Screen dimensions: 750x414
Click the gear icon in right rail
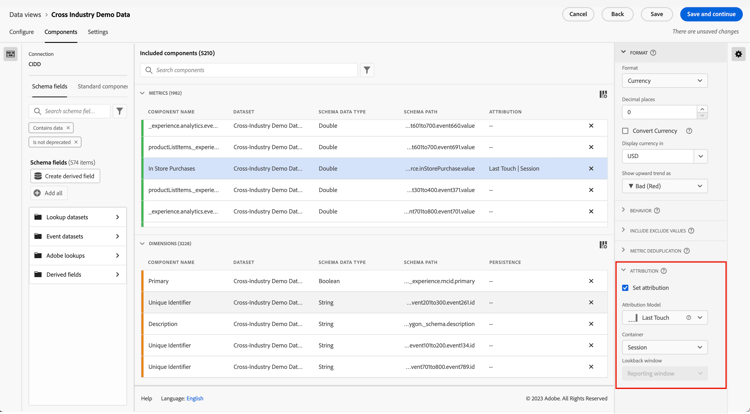pyautogui.click(x=739, y=54)
